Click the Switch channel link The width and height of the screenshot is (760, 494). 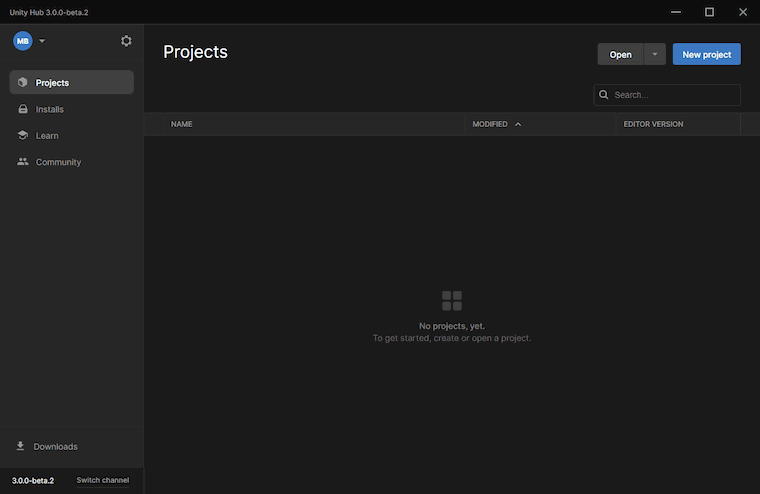click(102, 480)
